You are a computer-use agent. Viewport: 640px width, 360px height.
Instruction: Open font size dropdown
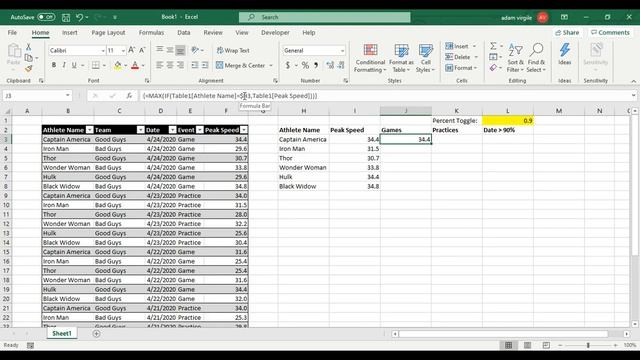[123, 51]
